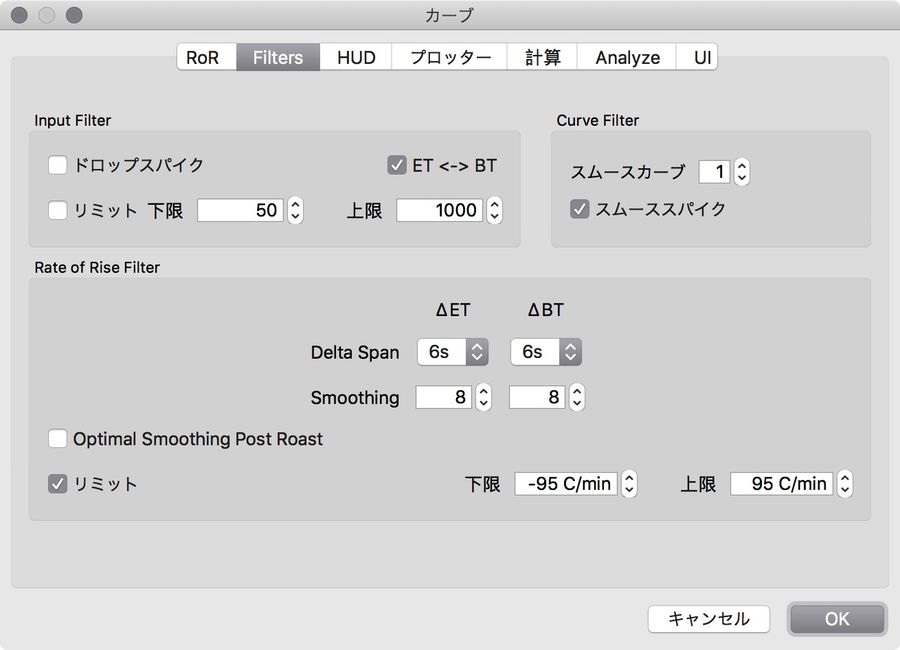Open the ΔBT Delta Span dropdown
Image resolution: width=900 pixels, height=650 pixels.
click(x=546, y=352)
